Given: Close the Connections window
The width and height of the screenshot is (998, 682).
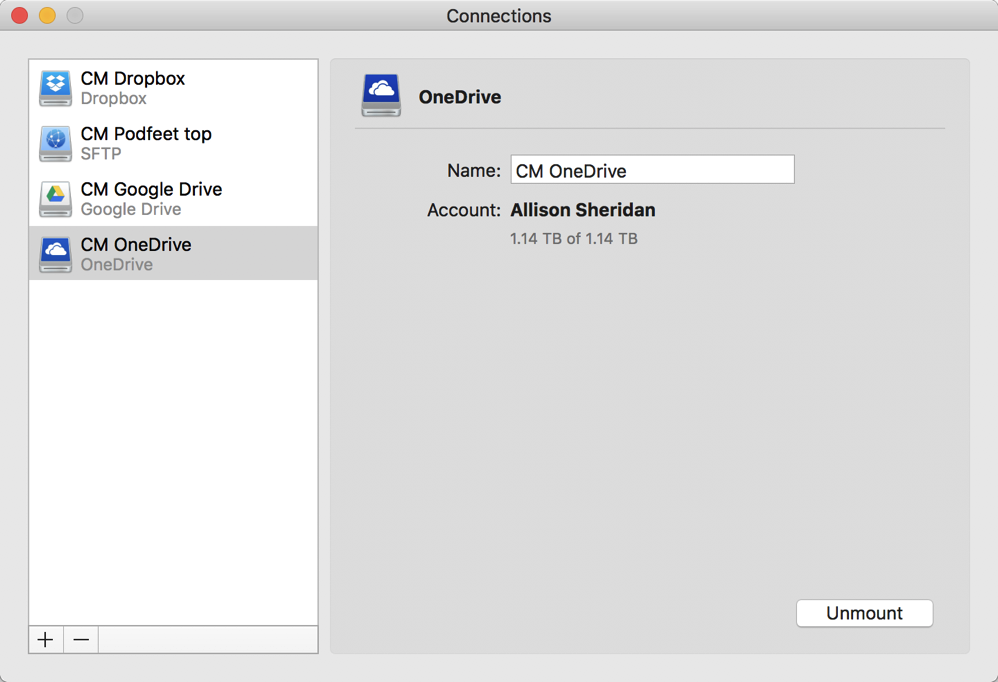Looking at the screenshot, I should [x=20, y=15].
